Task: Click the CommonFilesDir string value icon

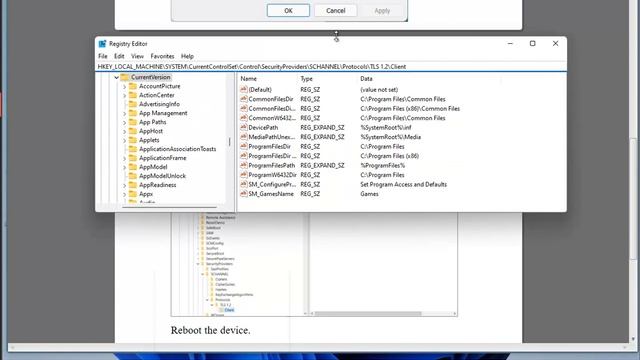Action: pyautogui.click(x=244, y=99)
